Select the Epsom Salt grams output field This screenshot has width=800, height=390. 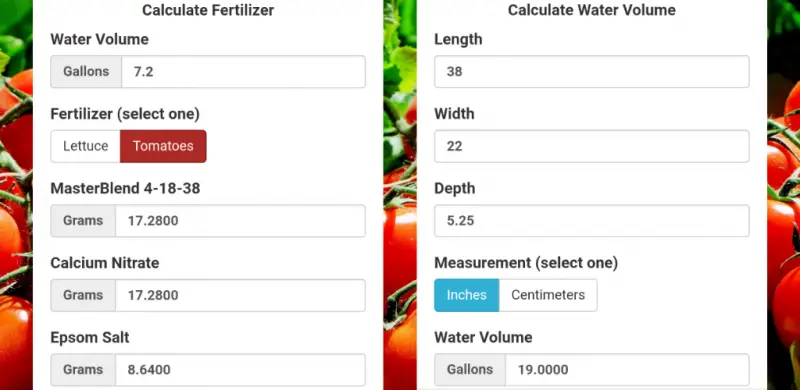pos(240,370)
